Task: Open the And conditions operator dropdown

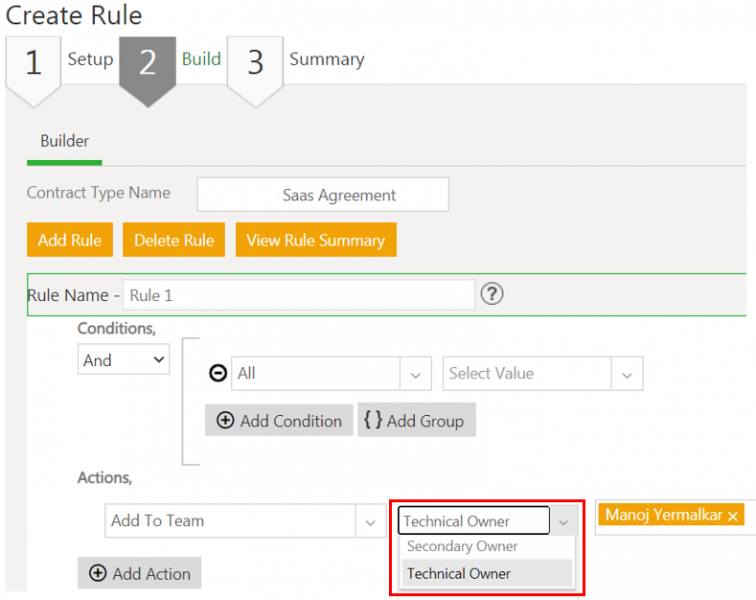Action: pos(124,360)
